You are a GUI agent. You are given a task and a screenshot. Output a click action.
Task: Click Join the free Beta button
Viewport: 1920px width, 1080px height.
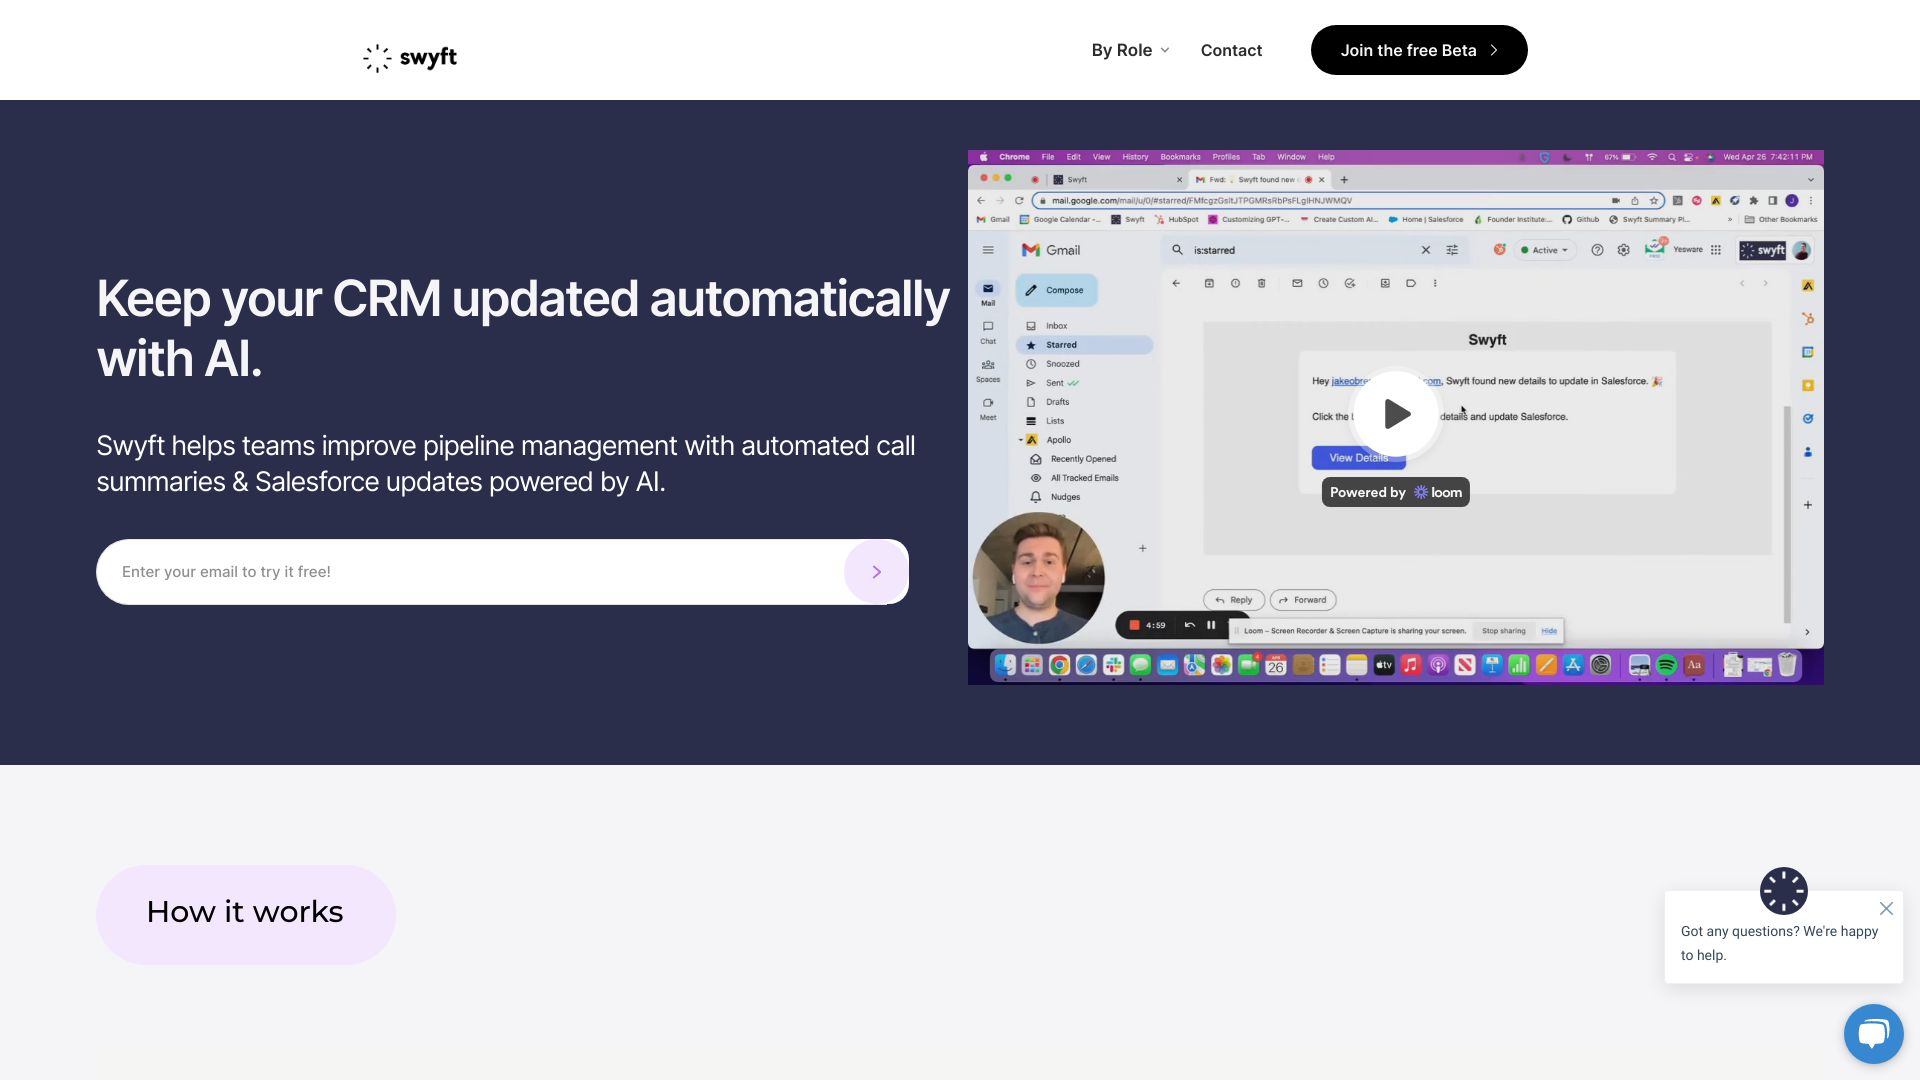click(1418, 49)
